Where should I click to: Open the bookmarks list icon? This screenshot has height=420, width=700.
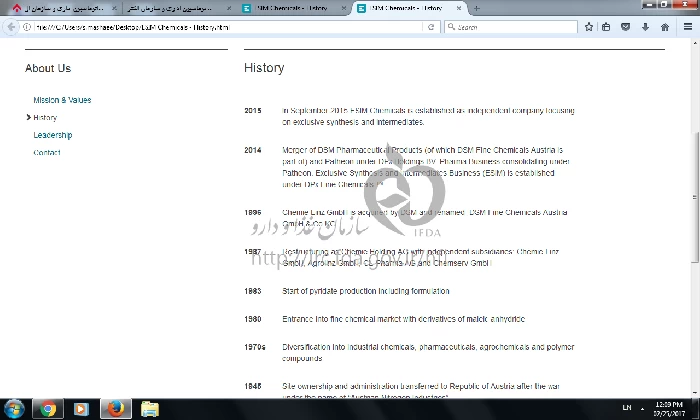[x=606, y=27]
